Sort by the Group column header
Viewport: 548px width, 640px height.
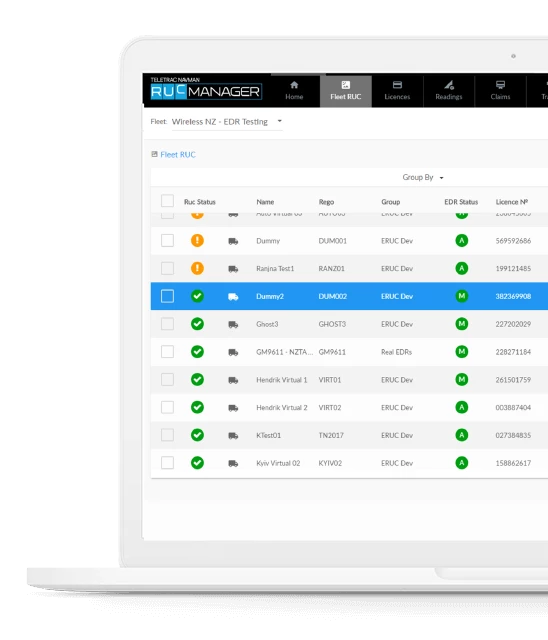click(390, 202)
